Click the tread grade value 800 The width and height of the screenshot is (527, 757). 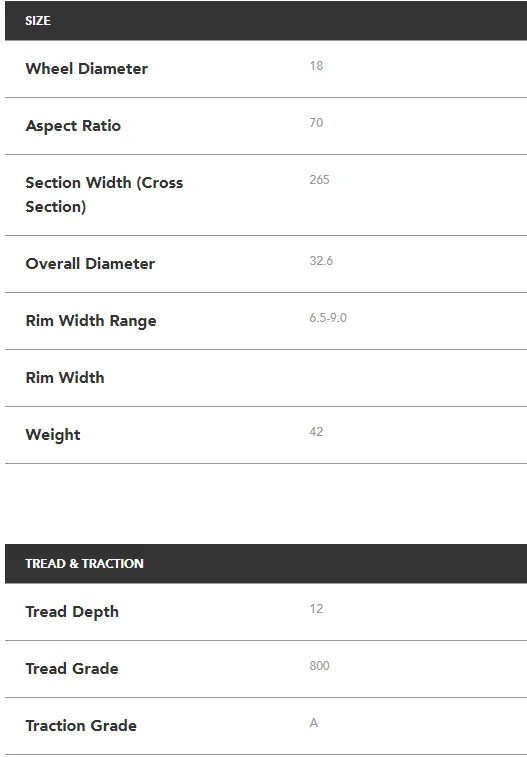pos(319,666)
